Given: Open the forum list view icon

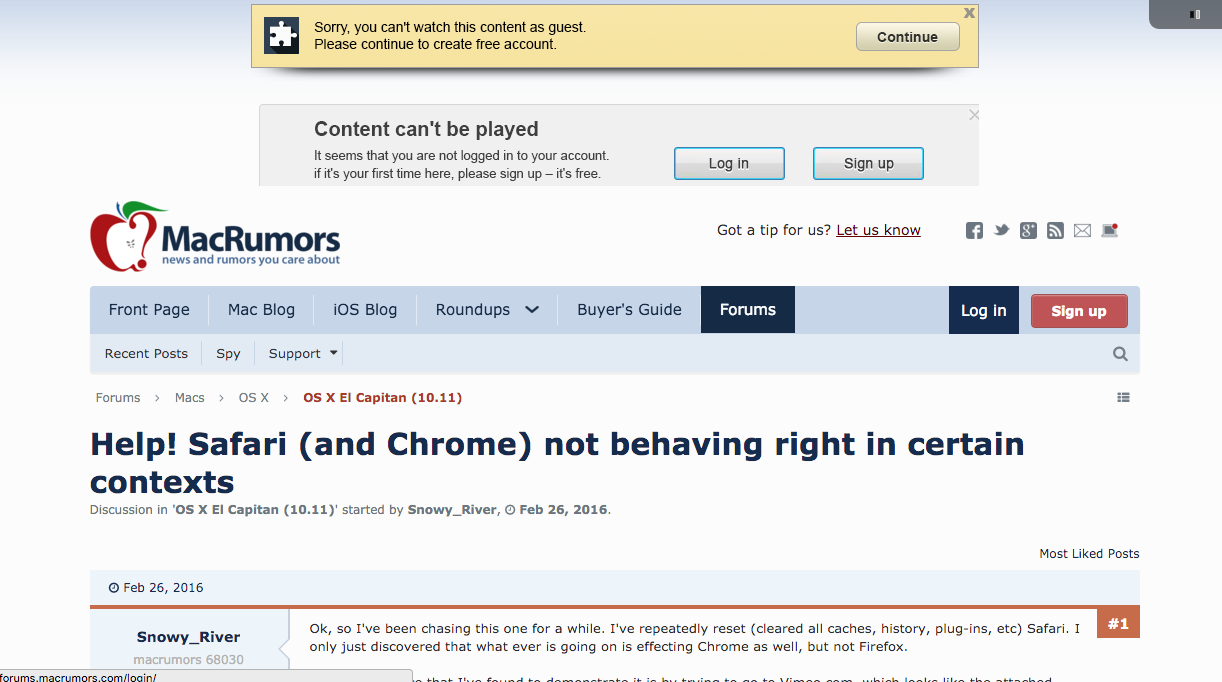Looking at the screenshot, I should click(x=1123, y=398).
